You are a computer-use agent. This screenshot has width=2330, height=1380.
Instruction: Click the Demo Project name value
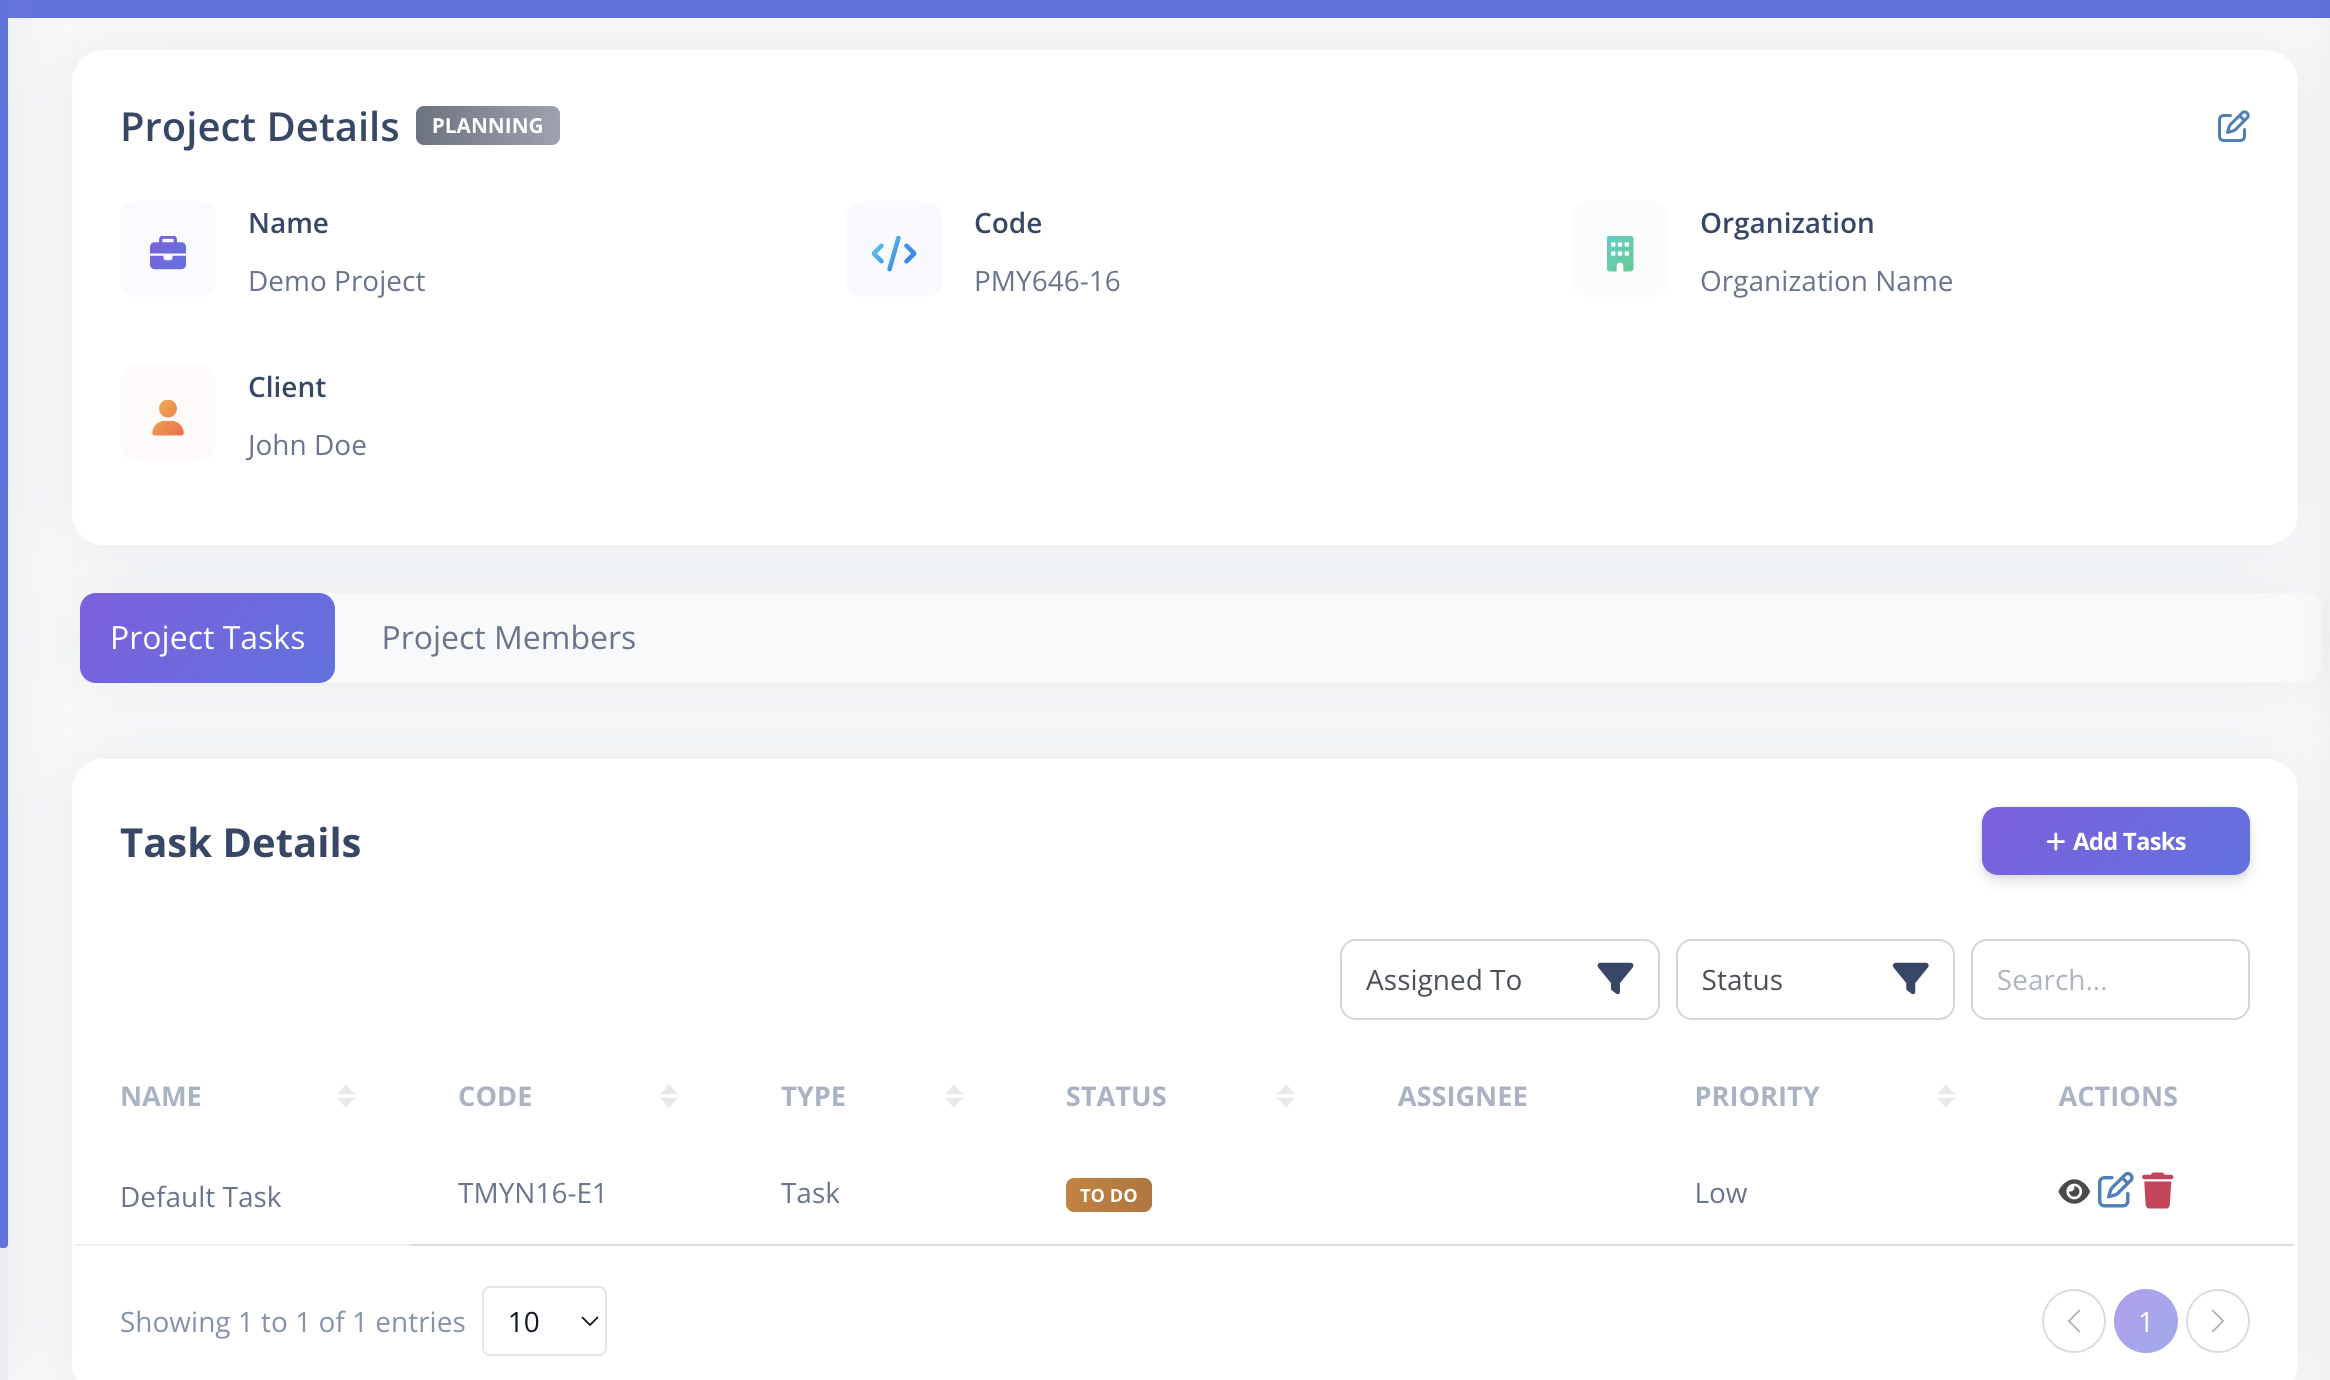[336, 281]
